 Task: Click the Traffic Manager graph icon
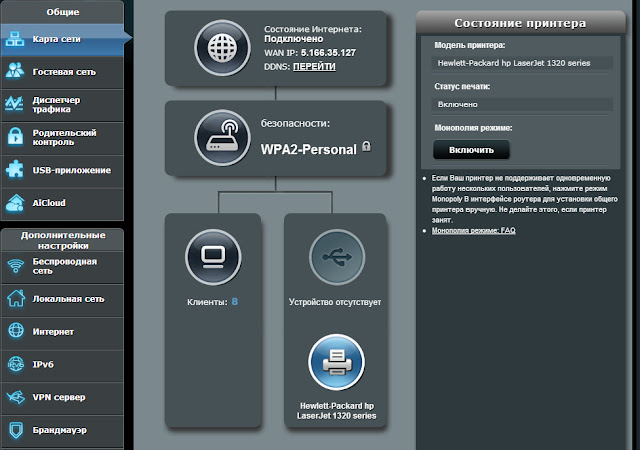(14, 103)
